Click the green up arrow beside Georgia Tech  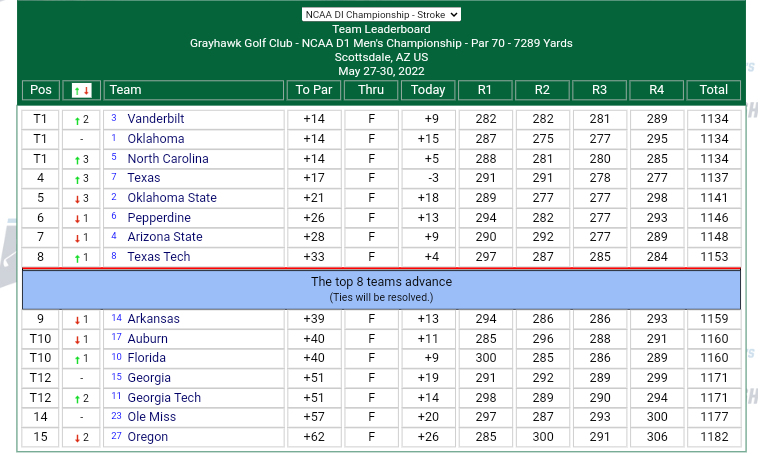click(77, 399)
